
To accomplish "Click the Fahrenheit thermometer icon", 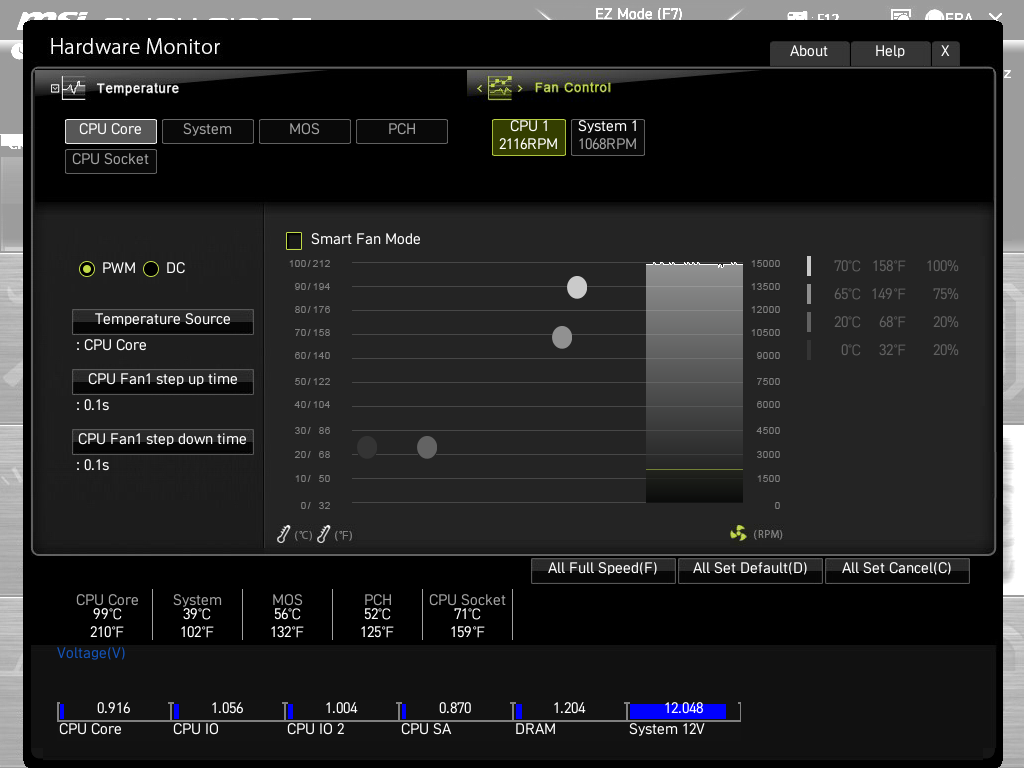I will coord(323,535).
